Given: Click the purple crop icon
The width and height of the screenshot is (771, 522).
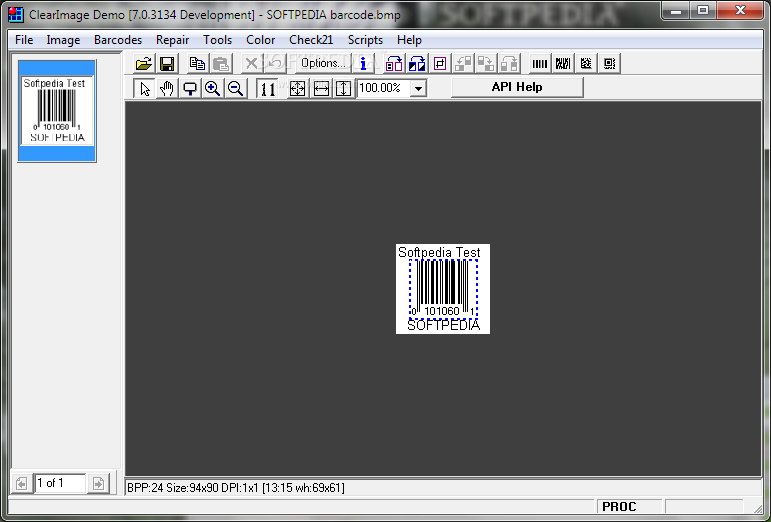Looking at the screenshot, I should click(440, 63).
